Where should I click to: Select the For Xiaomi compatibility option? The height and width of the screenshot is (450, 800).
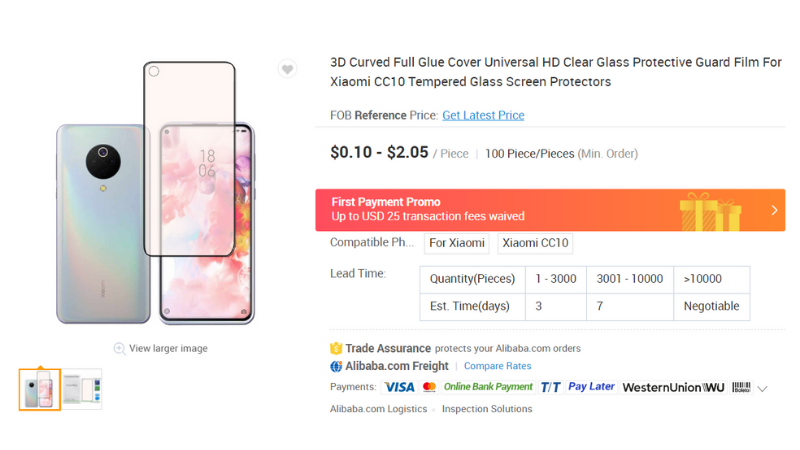point(456,243)
